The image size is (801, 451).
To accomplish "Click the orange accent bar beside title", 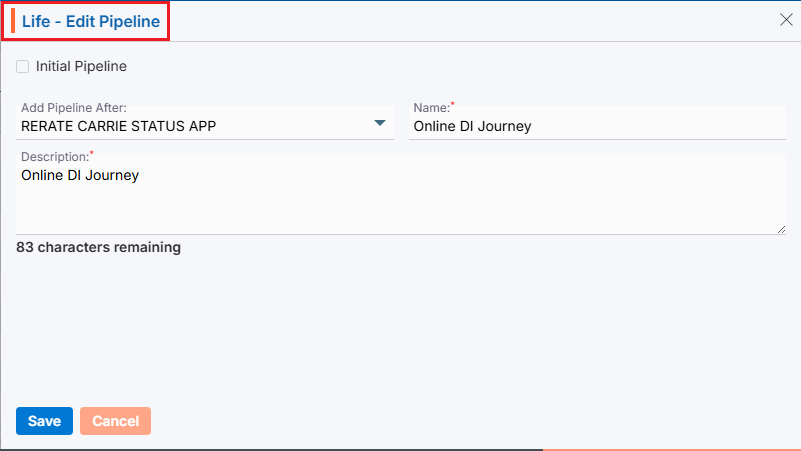I will point(13,21).
